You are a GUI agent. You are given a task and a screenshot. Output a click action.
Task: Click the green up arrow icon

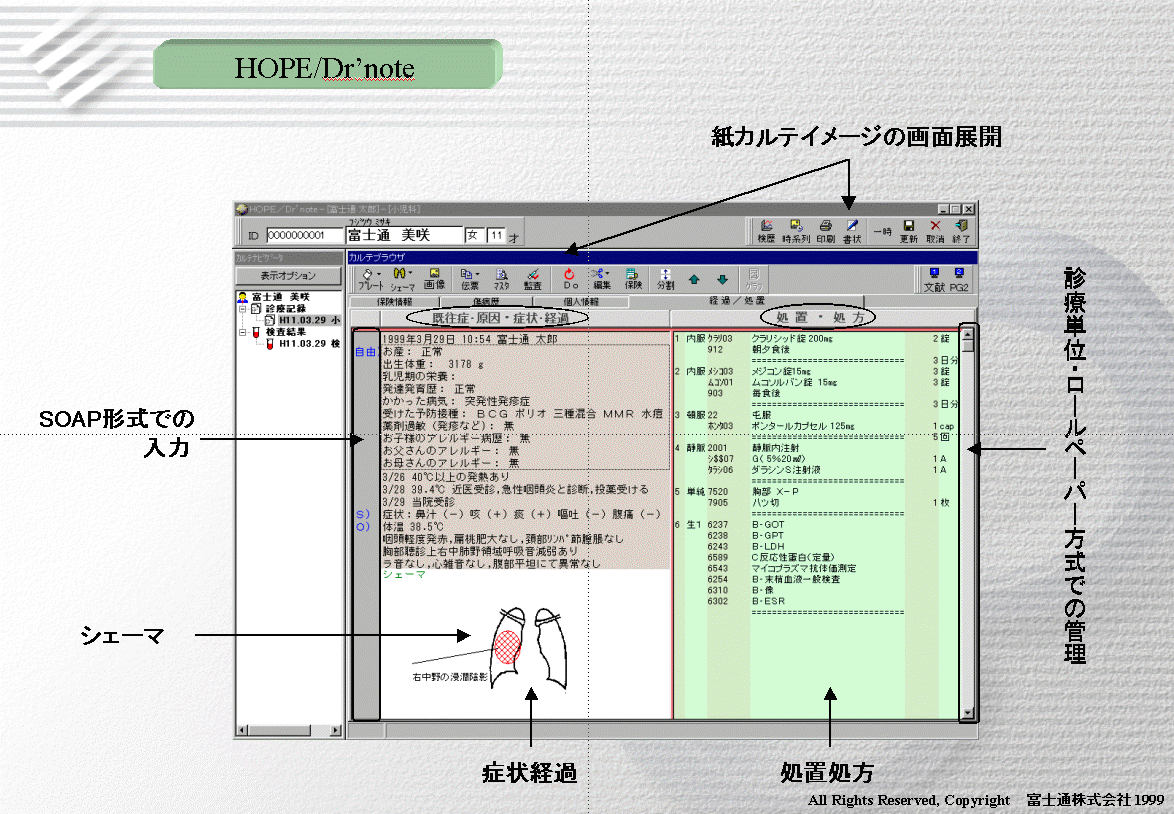point(695,278)
